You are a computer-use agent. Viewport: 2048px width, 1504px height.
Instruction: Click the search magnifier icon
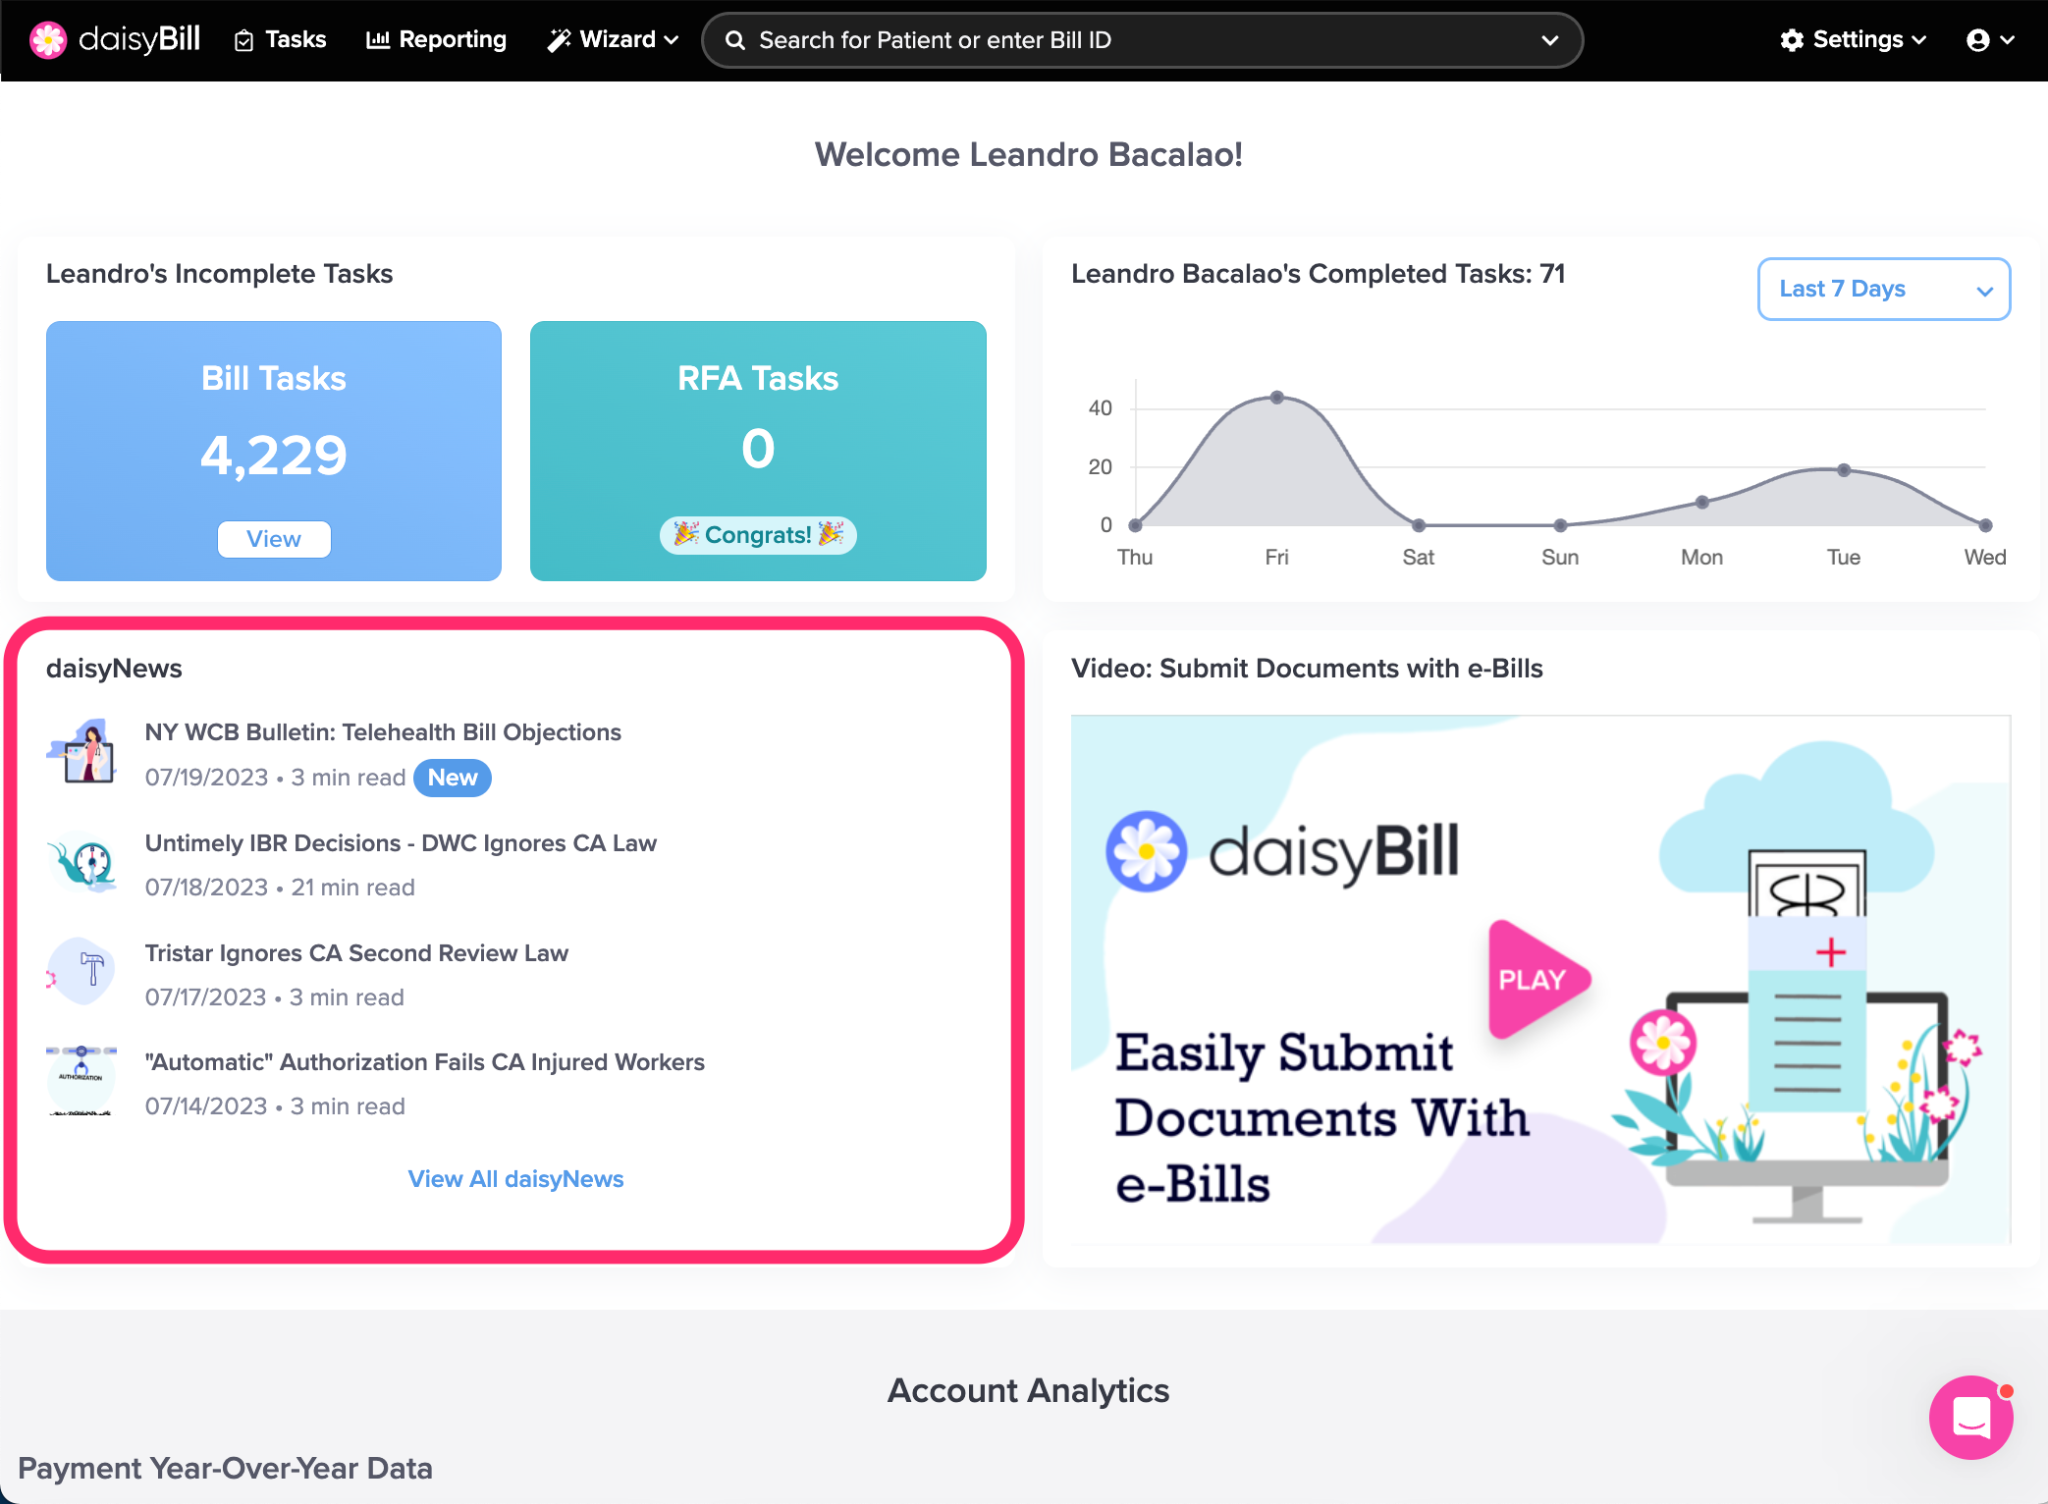click(735, 40)
